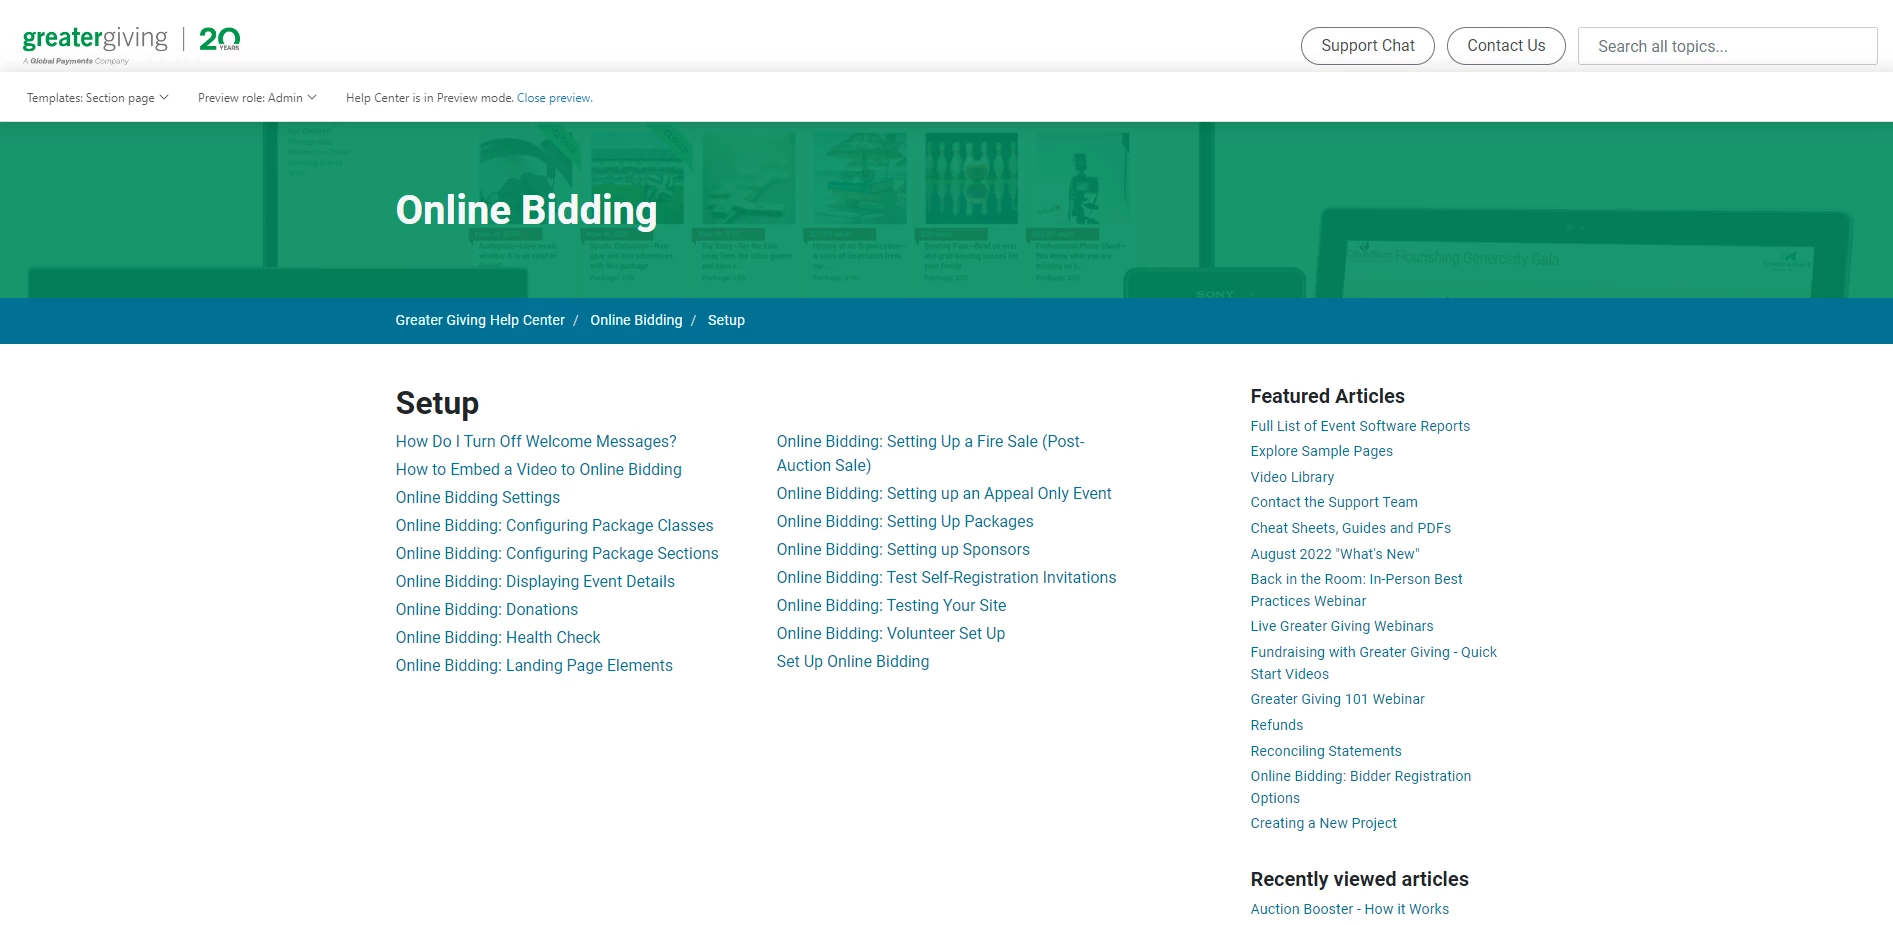1893x925 pixels.
Task: Open Online Bidding: Donations article
Action: pos(486,609)
